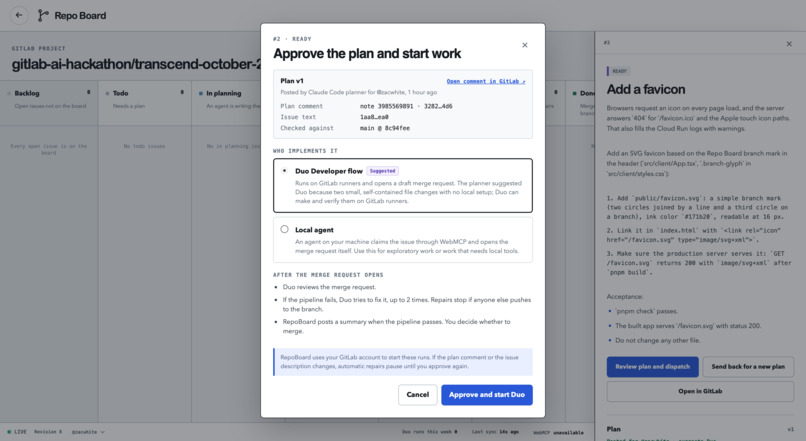Click the Last sync status entry

(x=495, y=432)
